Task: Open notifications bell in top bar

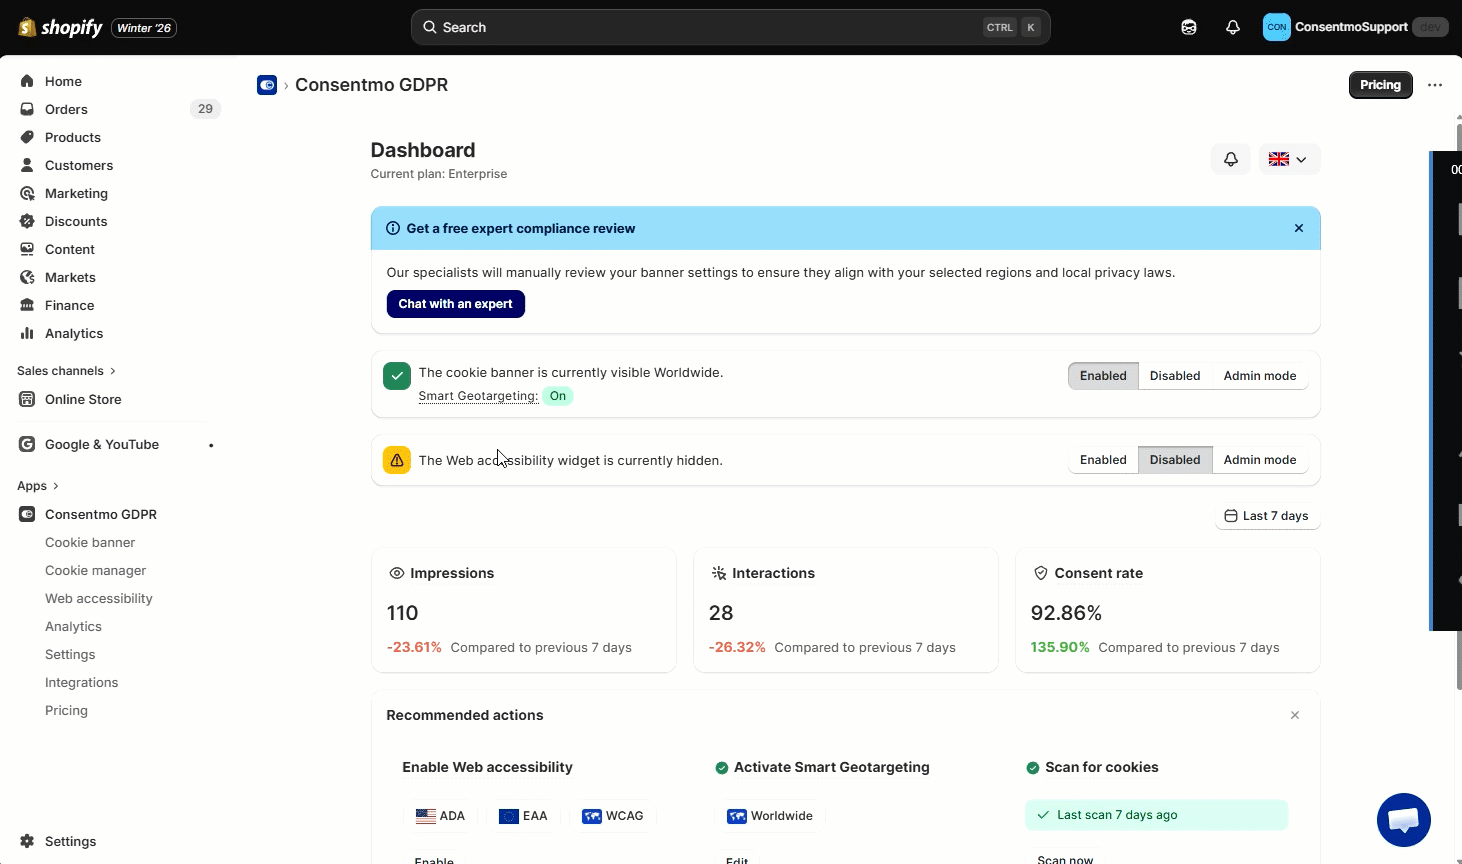Action: pos(1232,27)
